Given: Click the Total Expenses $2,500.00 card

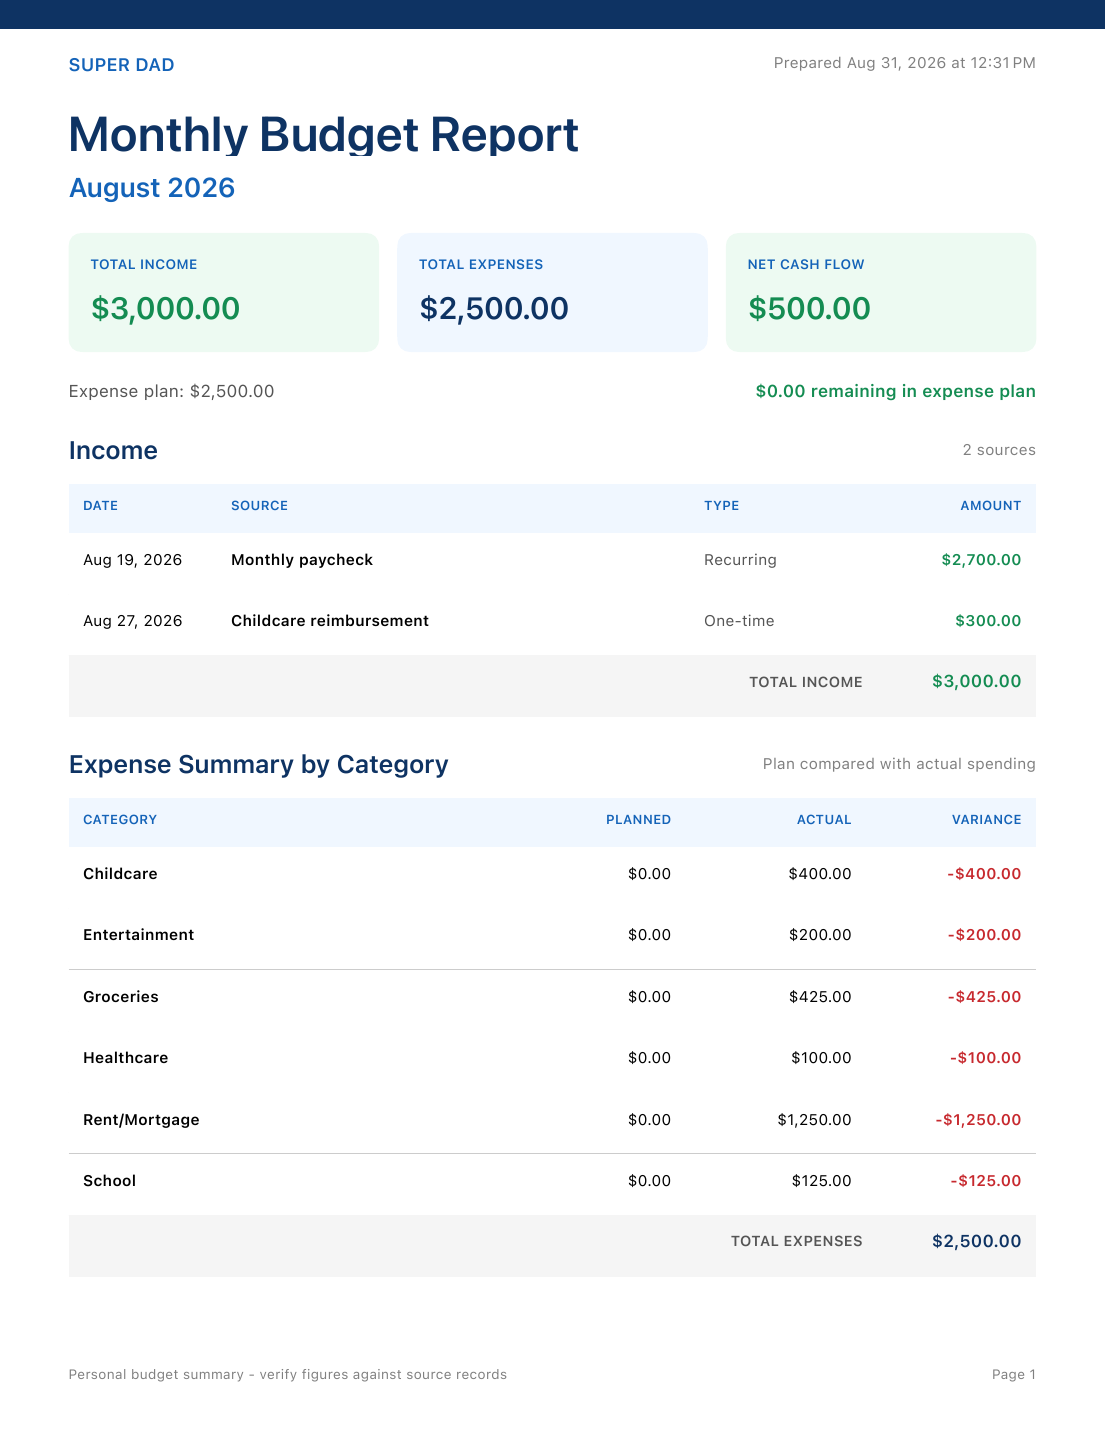Looking at the screenshot, I should click(x=552, y=292).
